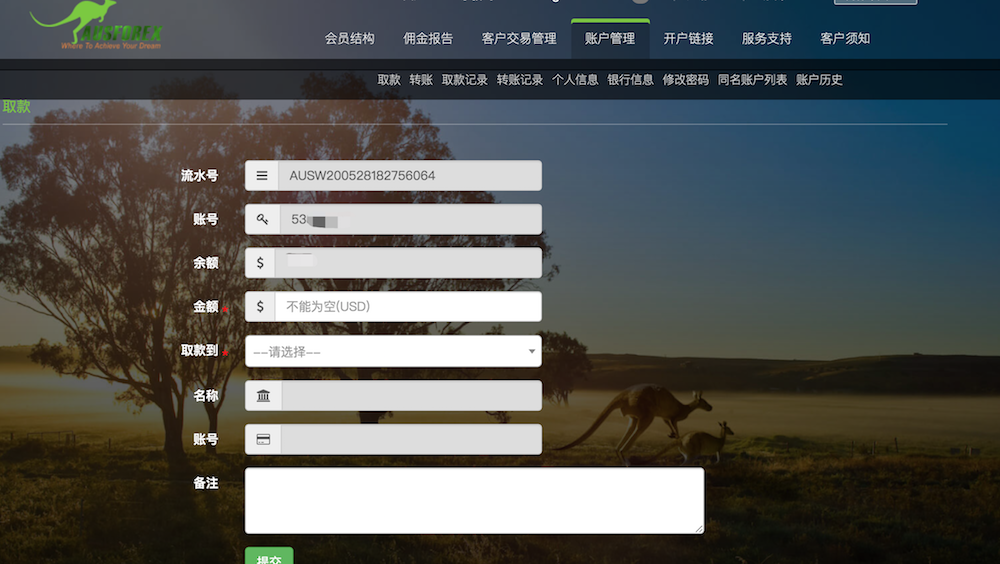Go to the 开户链接 menu

point(688,39)
